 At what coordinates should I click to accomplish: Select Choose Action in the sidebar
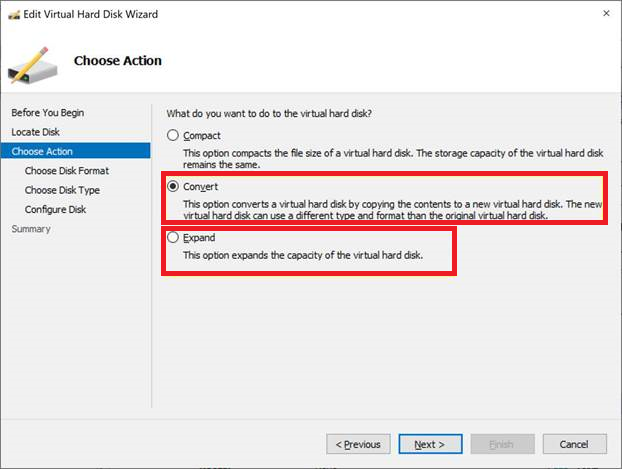pos(42,151)
